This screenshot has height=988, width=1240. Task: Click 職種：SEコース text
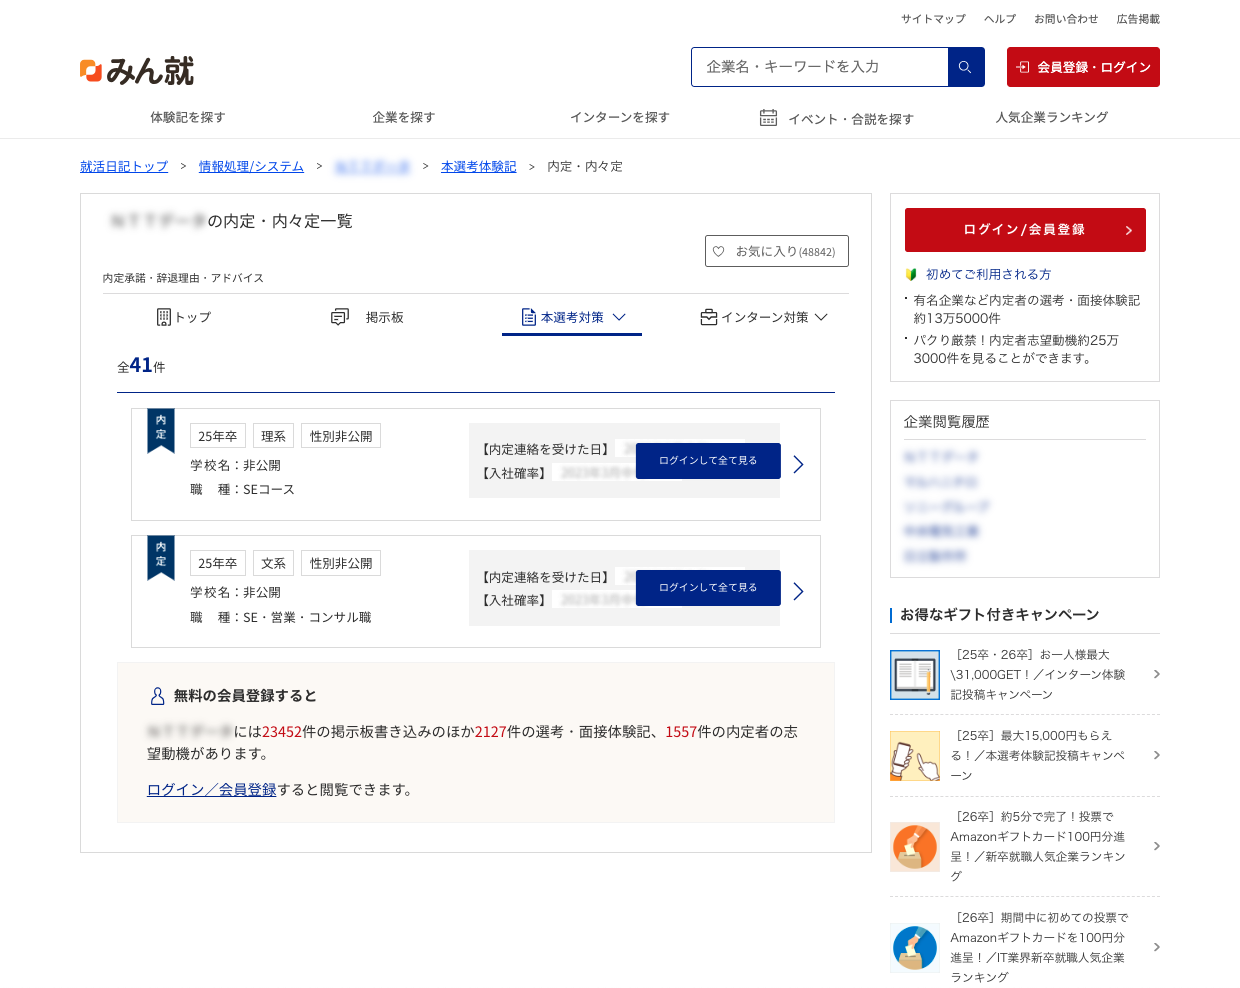(x=242, y=490)
